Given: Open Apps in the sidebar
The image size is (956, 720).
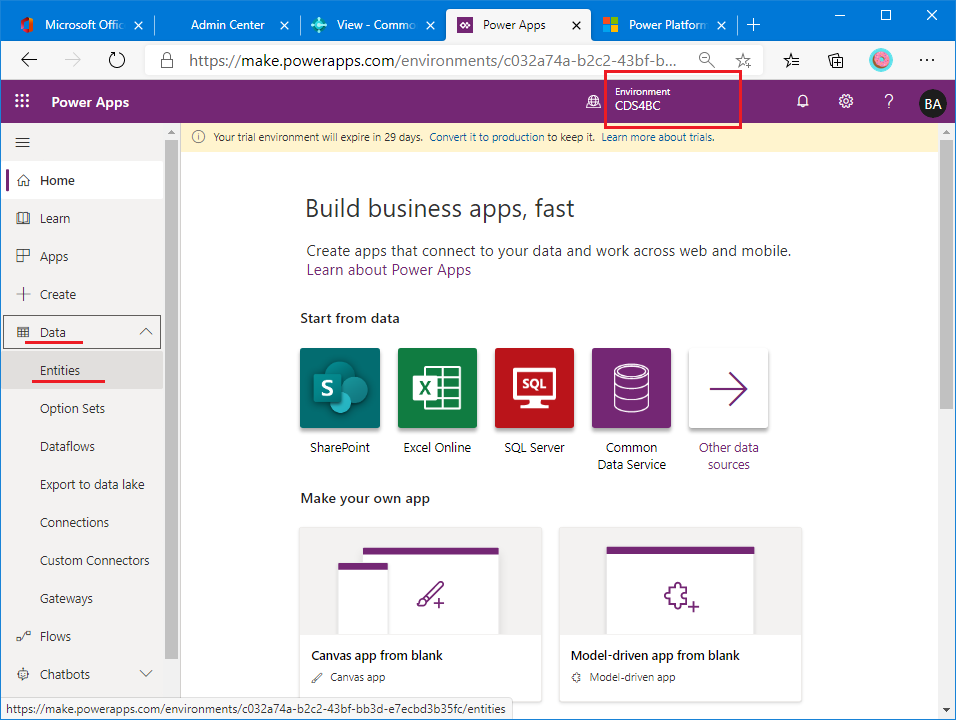Looking at the screenshot, I should click(x=83, y=256).
